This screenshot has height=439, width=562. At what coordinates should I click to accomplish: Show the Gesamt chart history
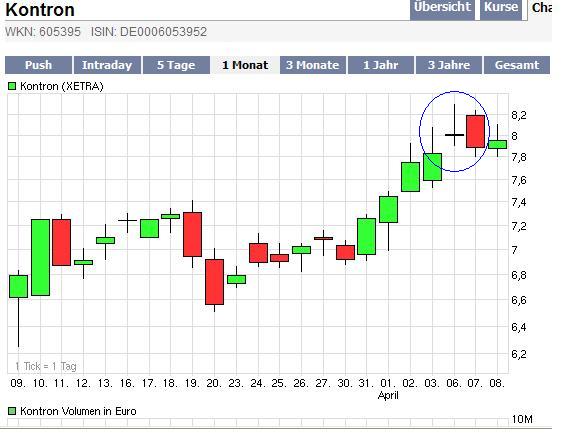click(x=517, y=65)
